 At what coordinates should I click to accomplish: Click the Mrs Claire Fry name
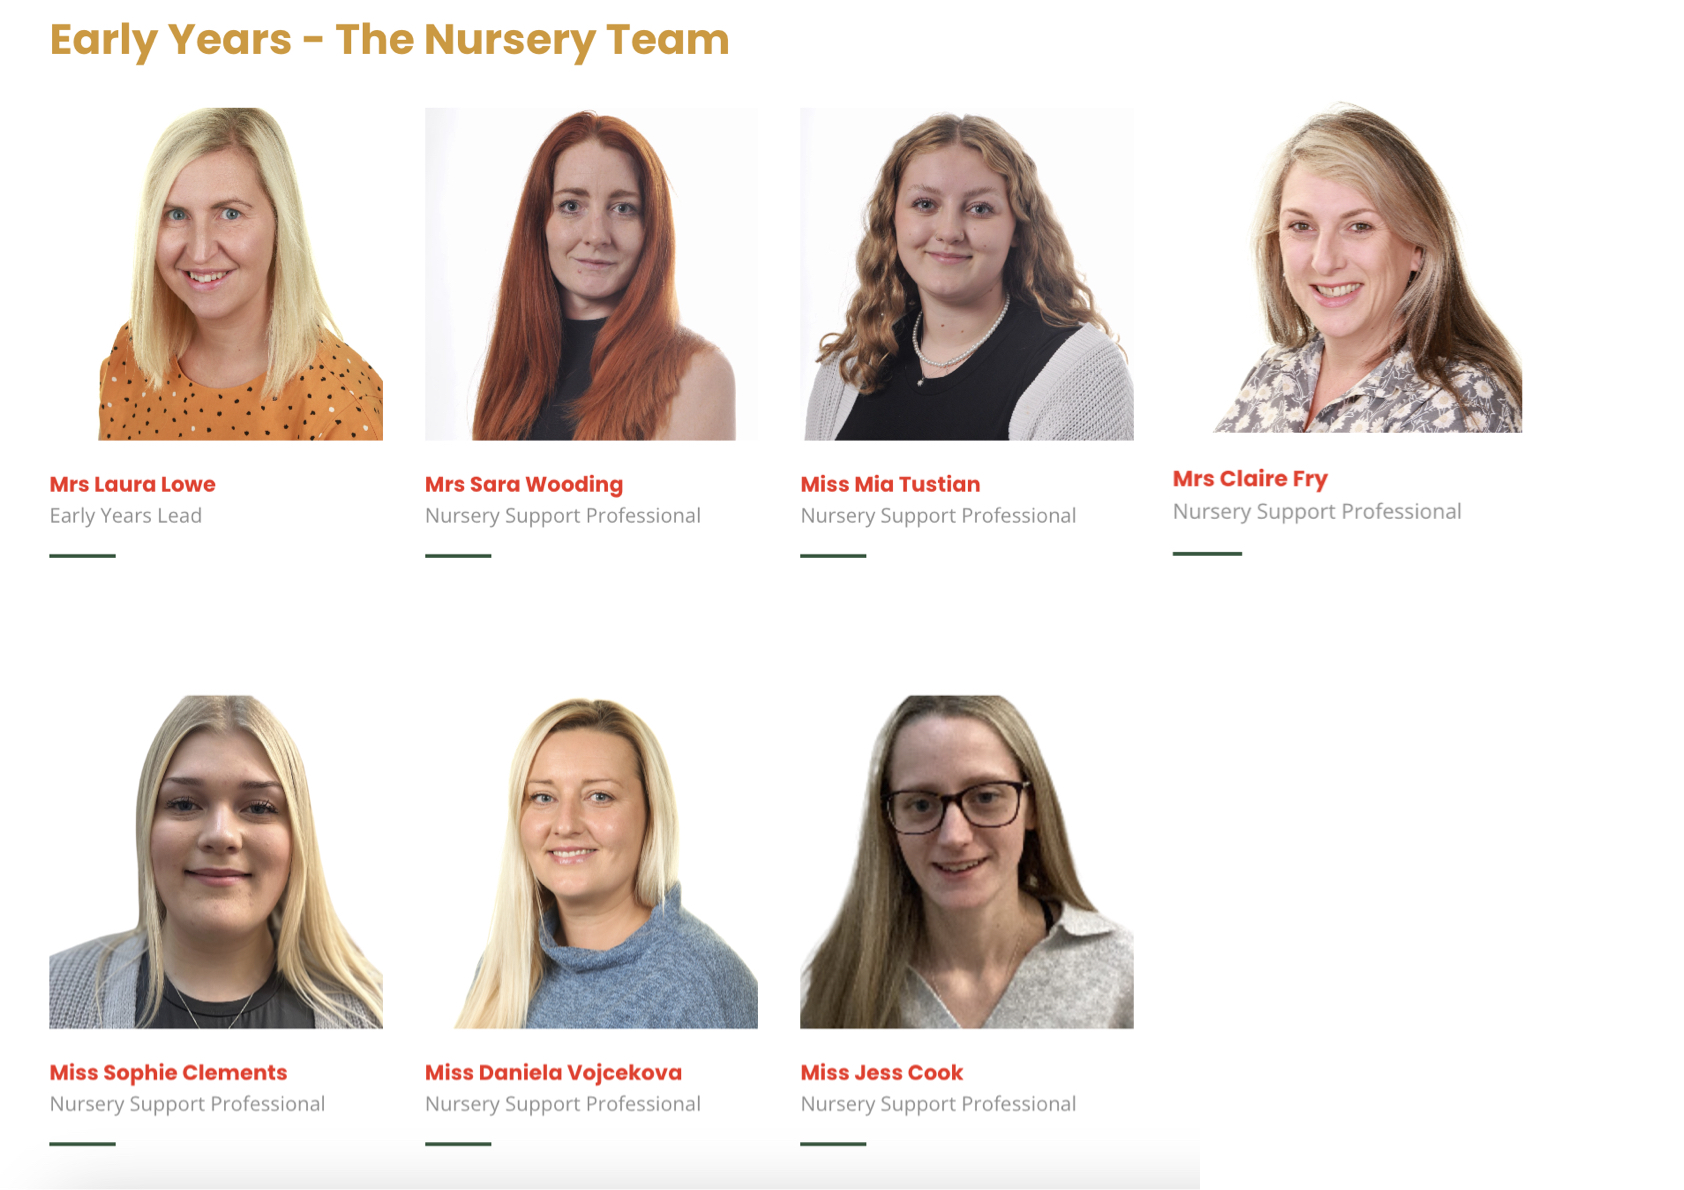pyautogui.click(x=1250, y=479)
